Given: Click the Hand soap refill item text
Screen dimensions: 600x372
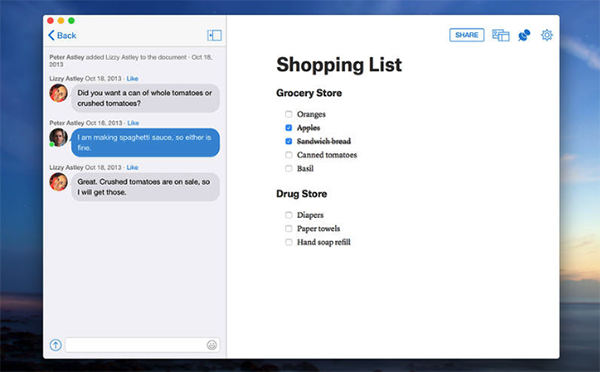Looking at the screenshot, I should pos(324,242).
